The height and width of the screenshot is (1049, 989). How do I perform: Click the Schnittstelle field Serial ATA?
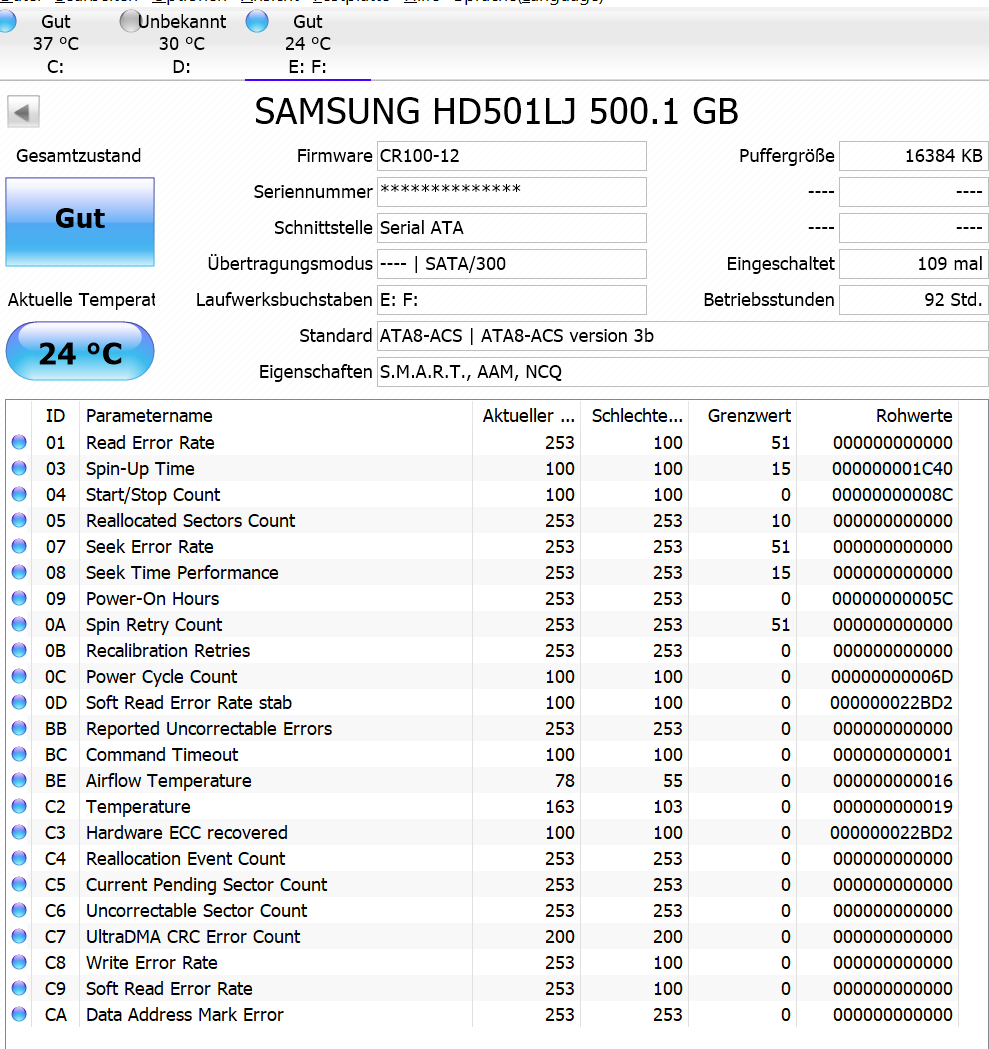click(x=512, y=228)
